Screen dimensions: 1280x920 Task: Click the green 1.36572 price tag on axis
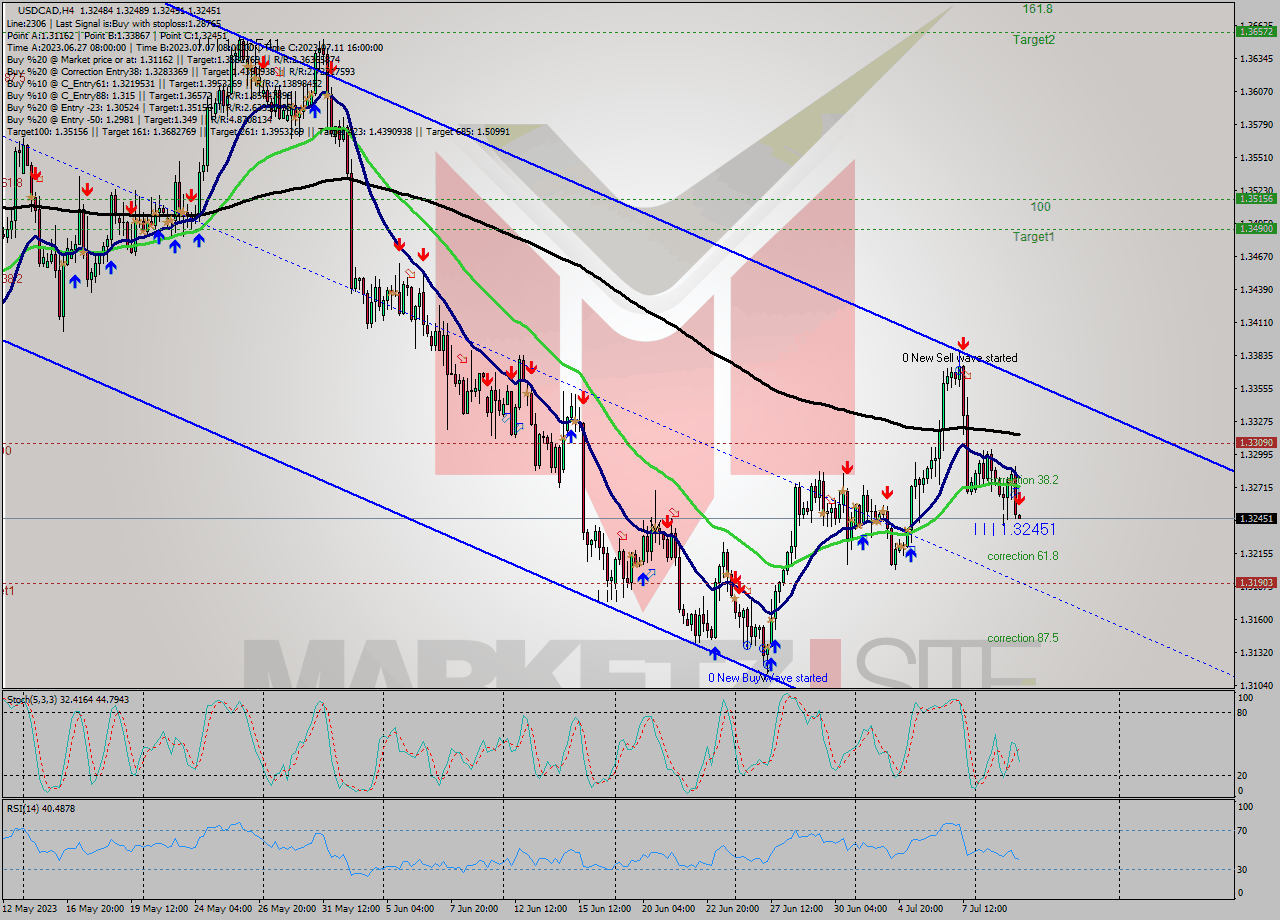tap(1256, 32)
